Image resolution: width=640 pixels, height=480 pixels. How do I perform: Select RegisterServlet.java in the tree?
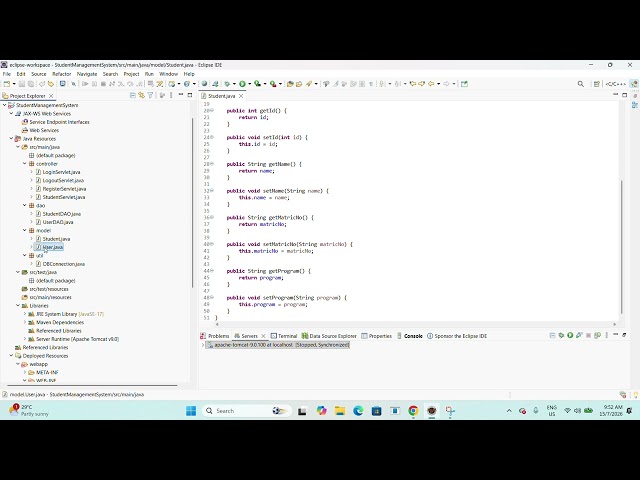[x=64, y=189]
